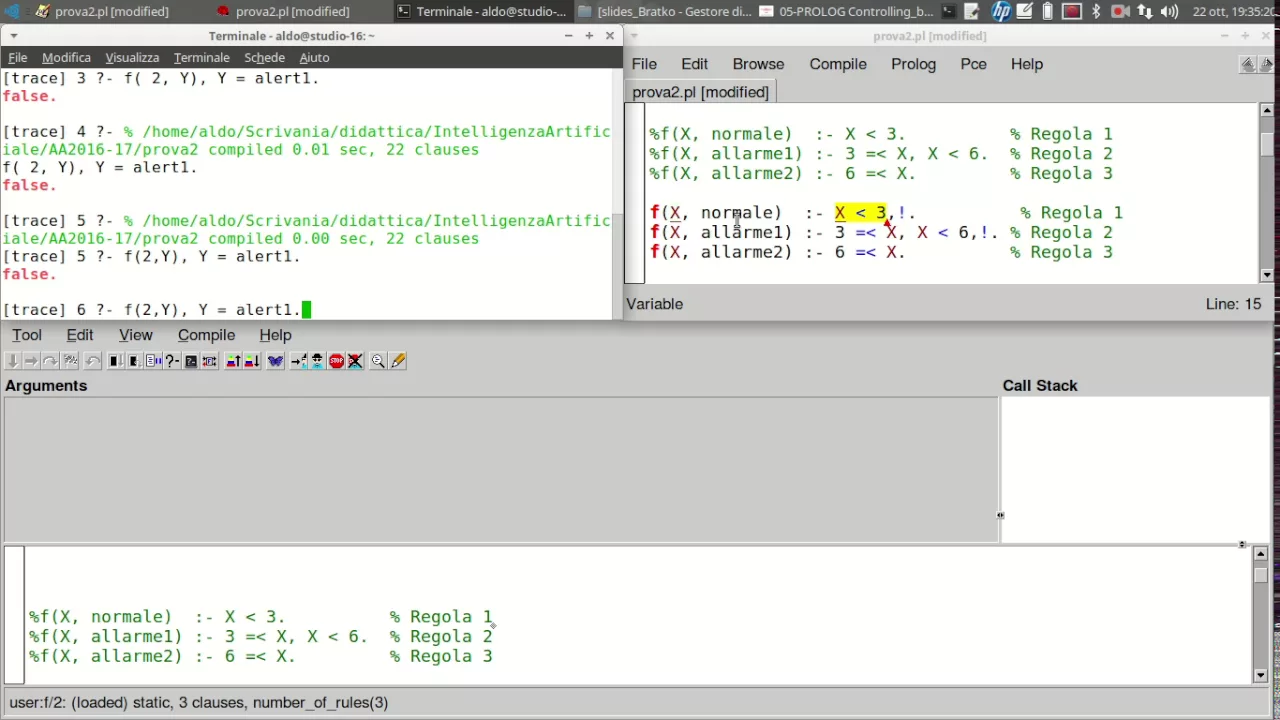The image size is (1280, 720).
Task: Click the question-mark query icon in debugger toolbar
Action: (171, 361)
